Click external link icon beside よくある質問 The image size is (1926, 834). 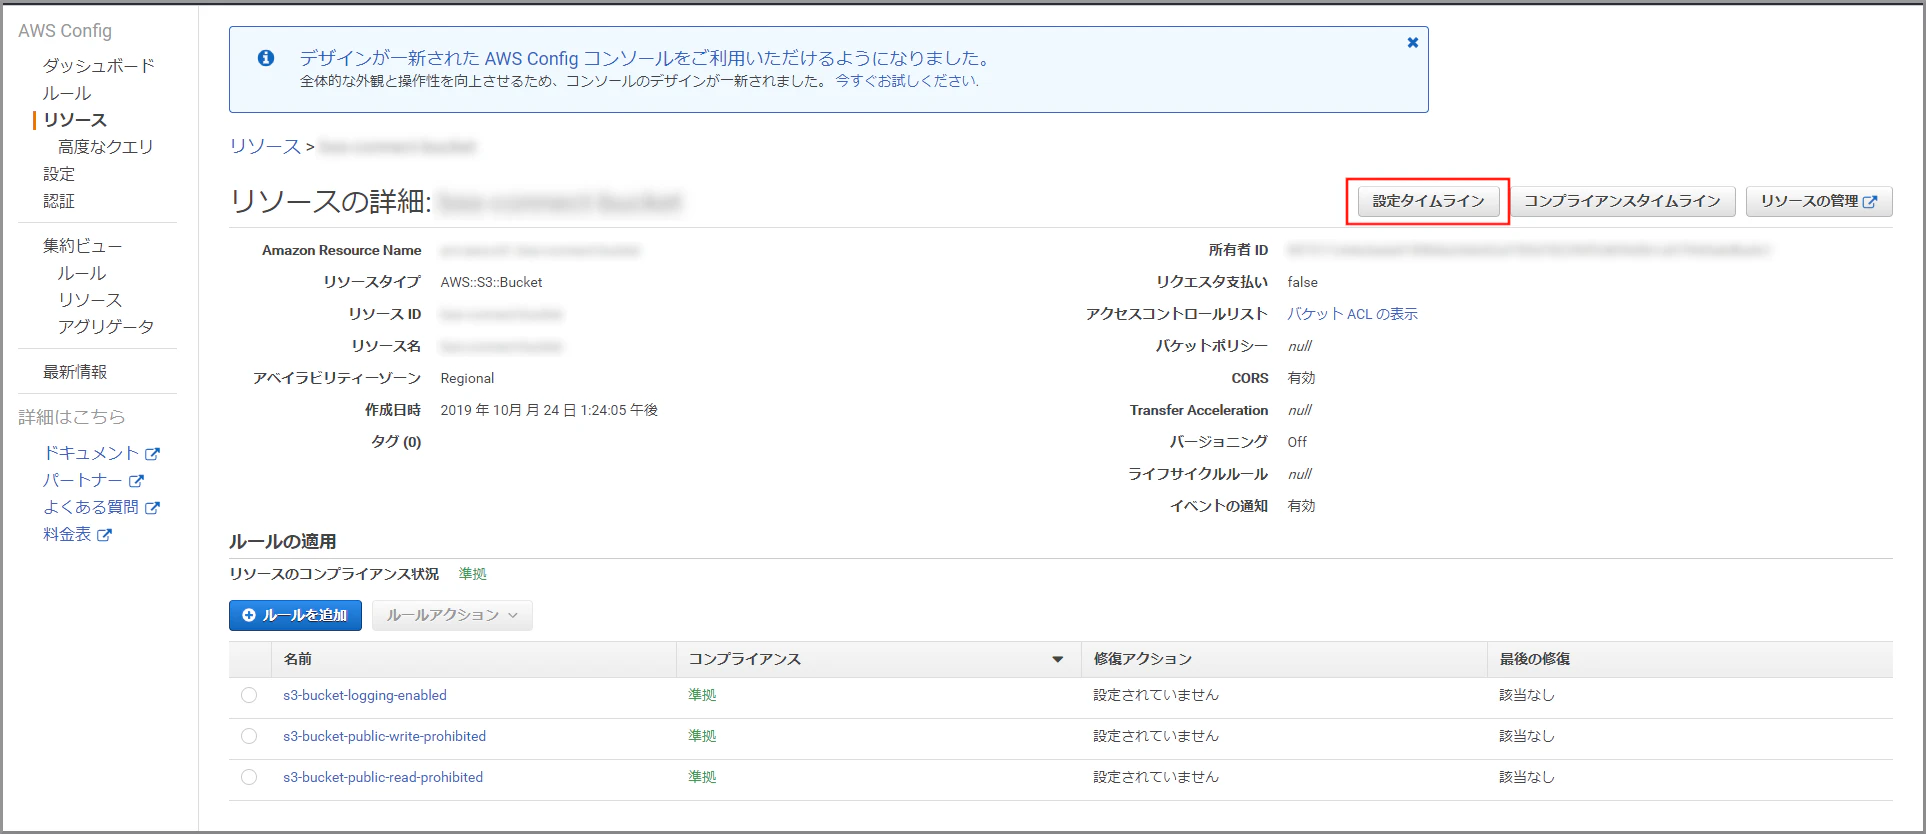point(152,508)
